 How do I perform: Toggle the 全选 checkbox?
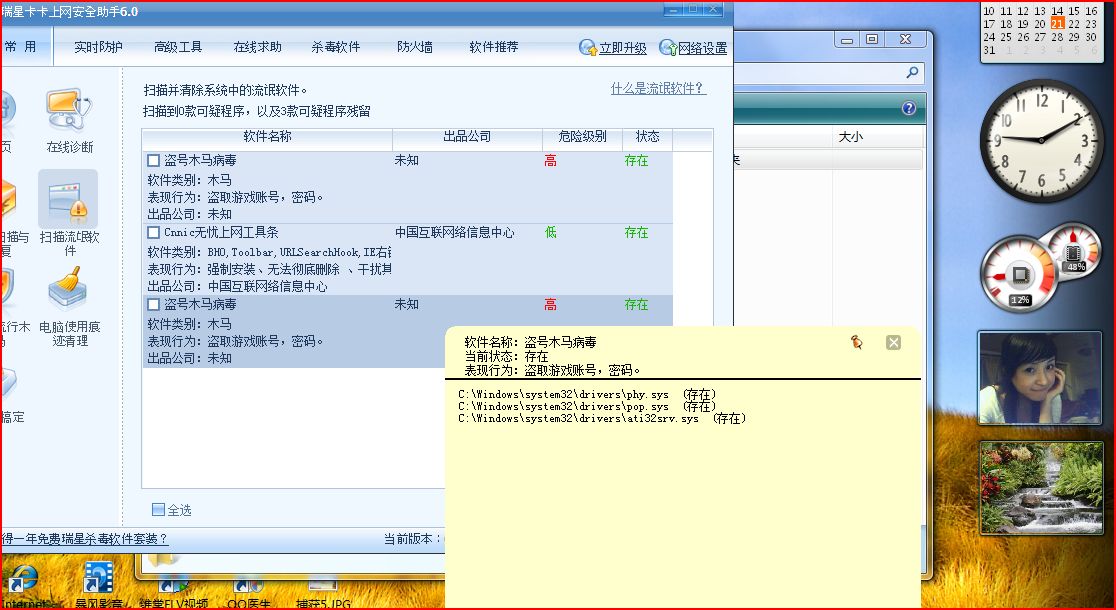pos(158,510)
